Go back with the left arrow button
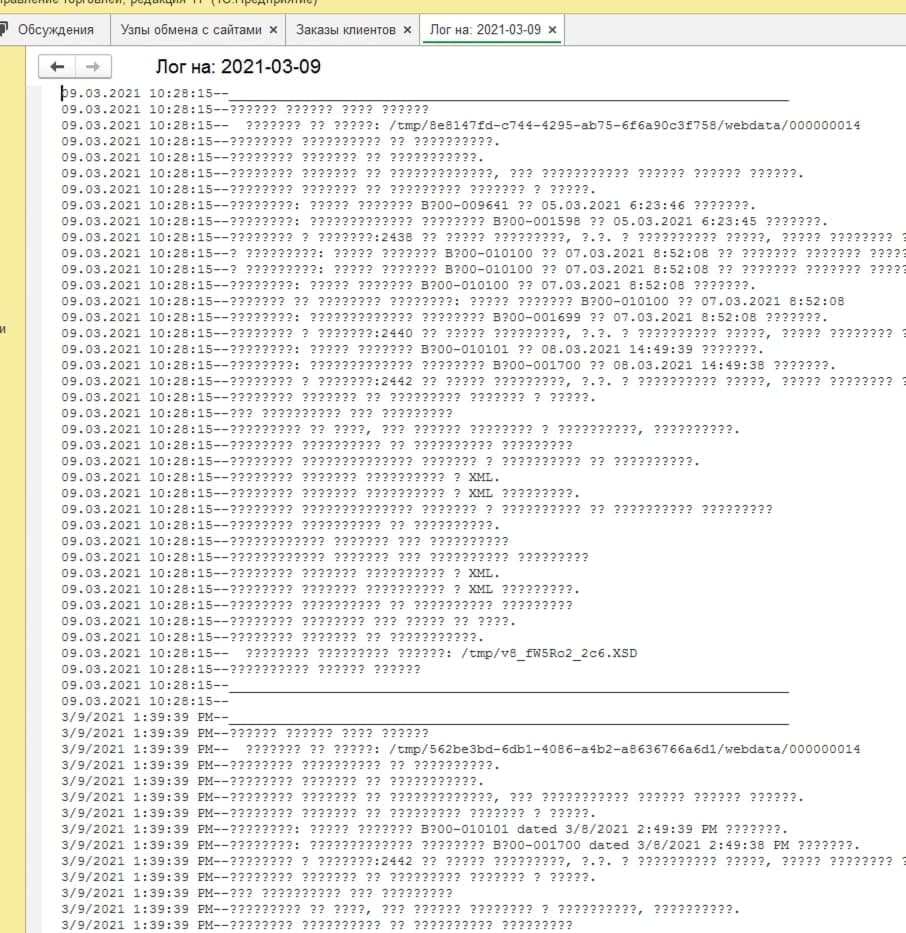Screen dimensions: 906x933 pyautogui.click(x=57, y=67)
